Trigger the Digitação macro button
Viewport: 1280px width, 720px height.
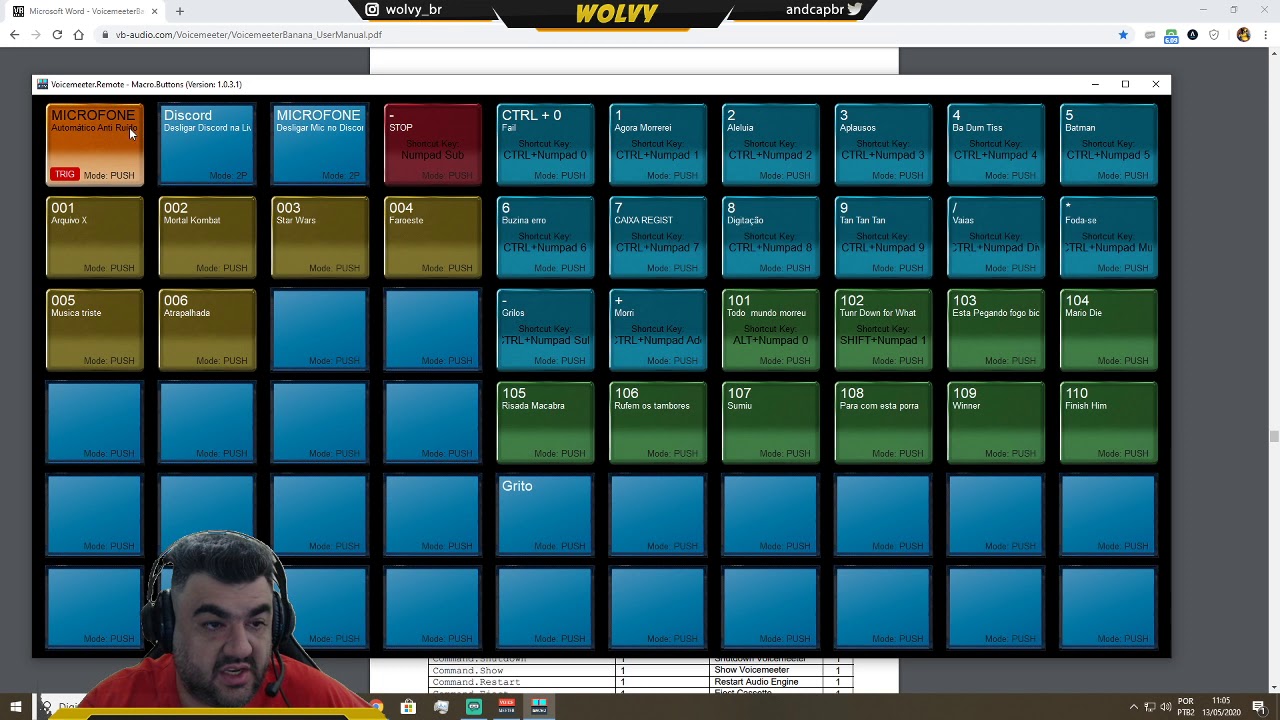770,237
